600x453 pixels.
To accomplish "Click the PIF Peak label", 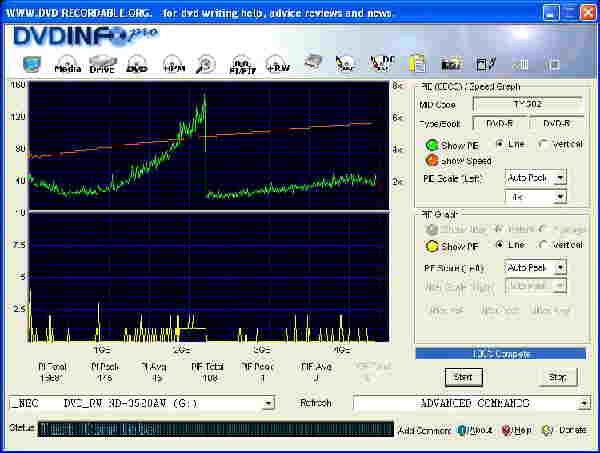I will point(258,367).
